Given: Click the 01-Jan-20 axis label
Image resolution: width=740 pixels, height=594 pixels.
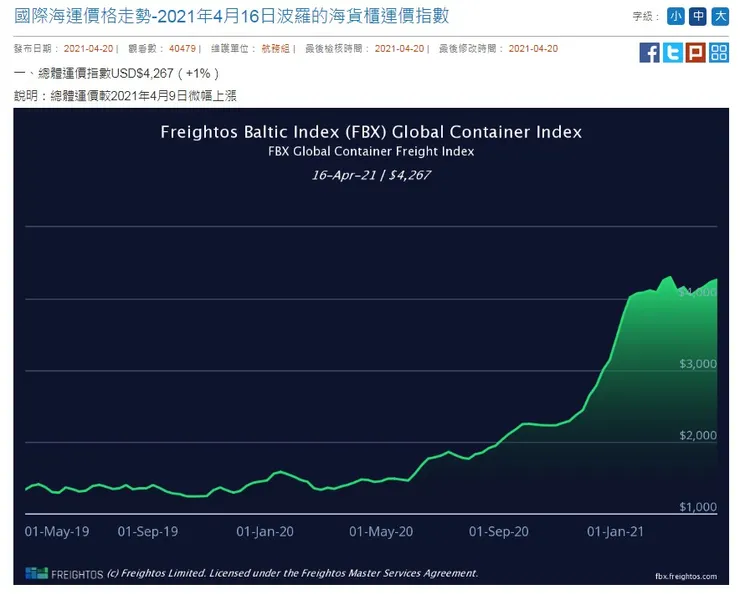Looking at the screenshot, I should point(265,532).
